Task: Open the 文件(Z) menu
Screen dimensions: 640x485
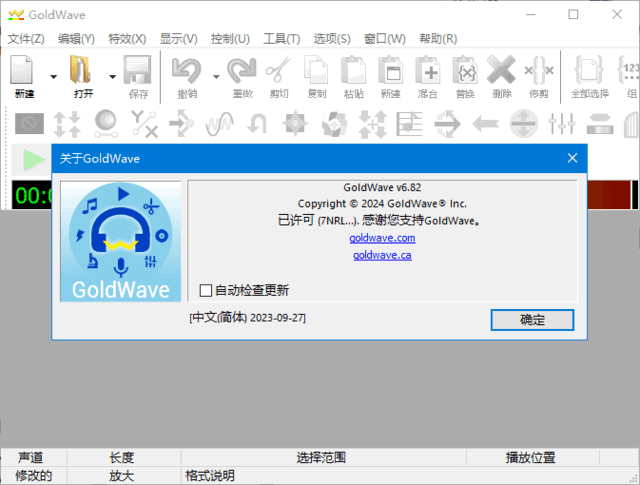Action: point(26,39)
